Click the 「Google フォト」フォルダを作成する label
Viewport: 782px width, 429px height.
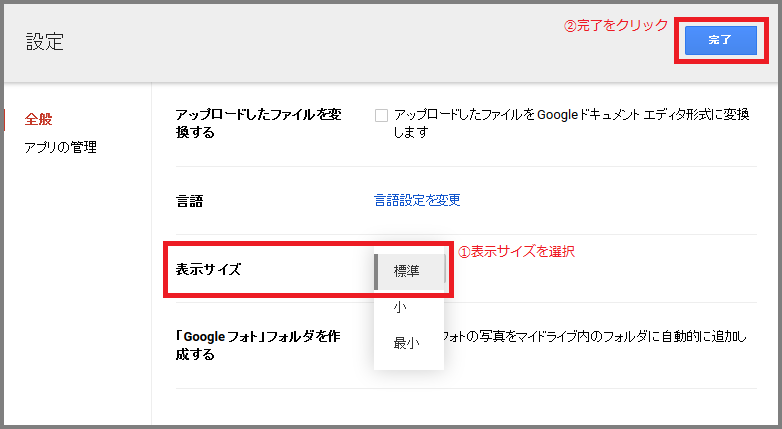258,345
